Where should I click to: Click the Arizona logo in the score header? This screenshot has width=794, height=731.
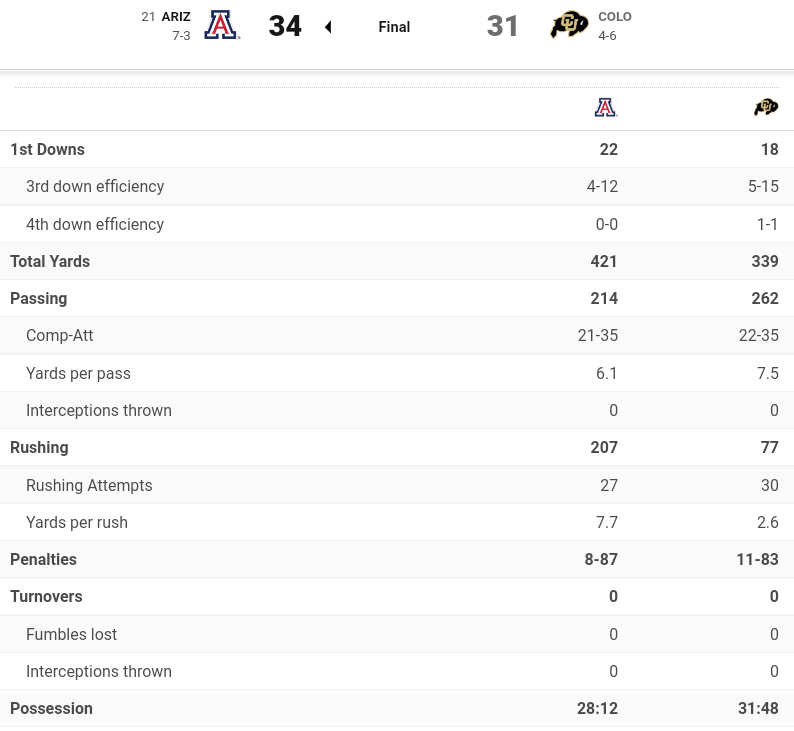pyautogui.click(x=222, y=25)
